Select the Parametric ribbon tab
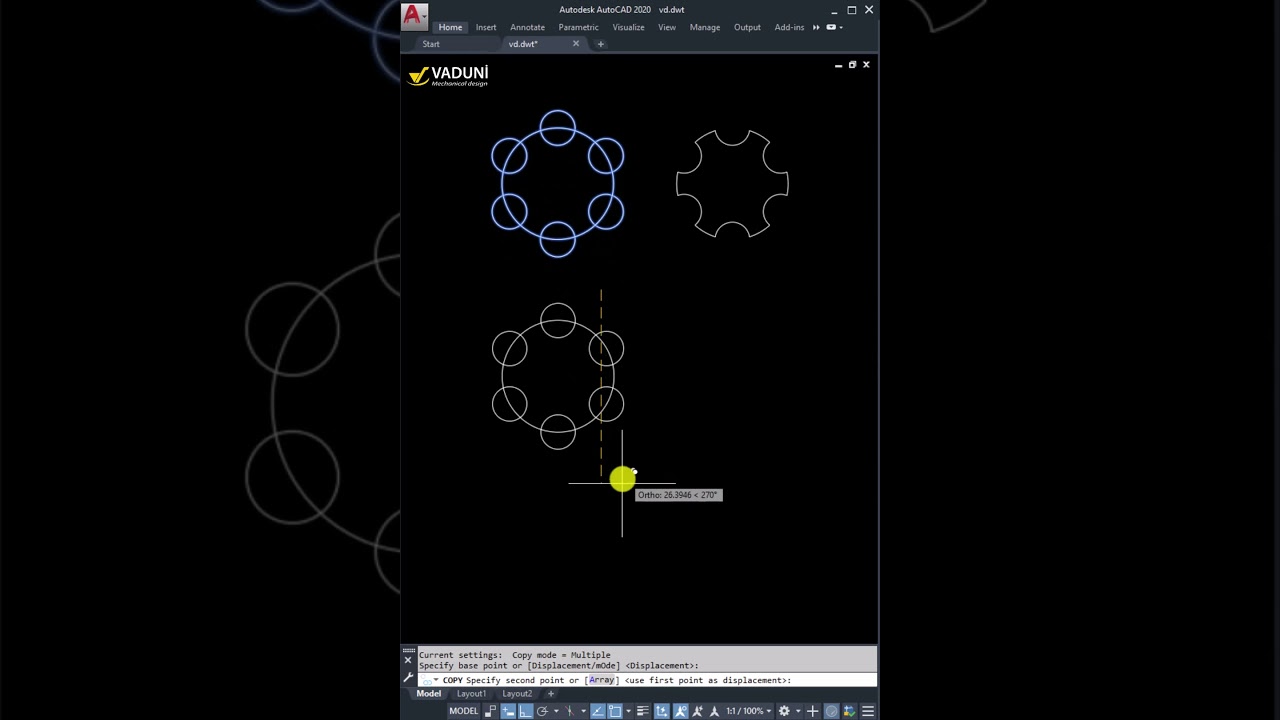The width and height of the screenshot is (1280, 720). point(578,27)
